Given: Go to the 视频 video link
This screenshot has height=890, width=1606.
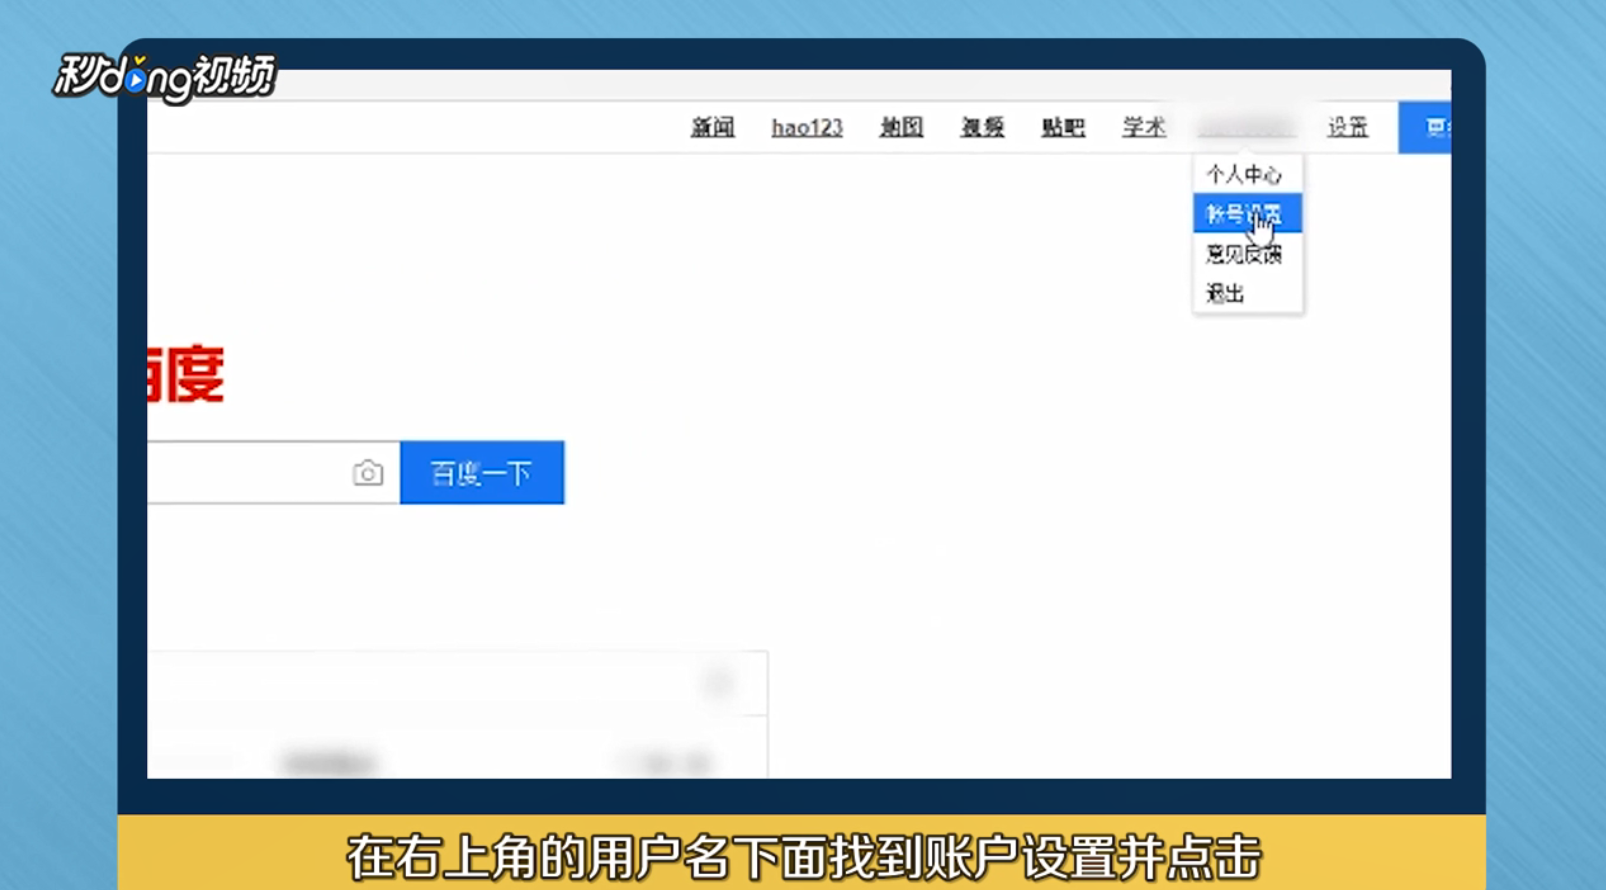Looking at the screenshot, I should click(x=982, y=127).
